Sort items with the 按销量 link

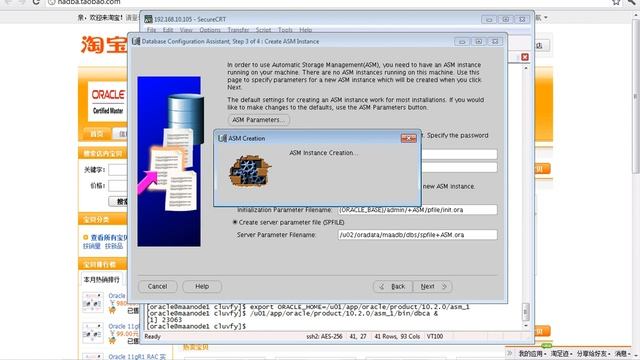click(x=92, y=246)
